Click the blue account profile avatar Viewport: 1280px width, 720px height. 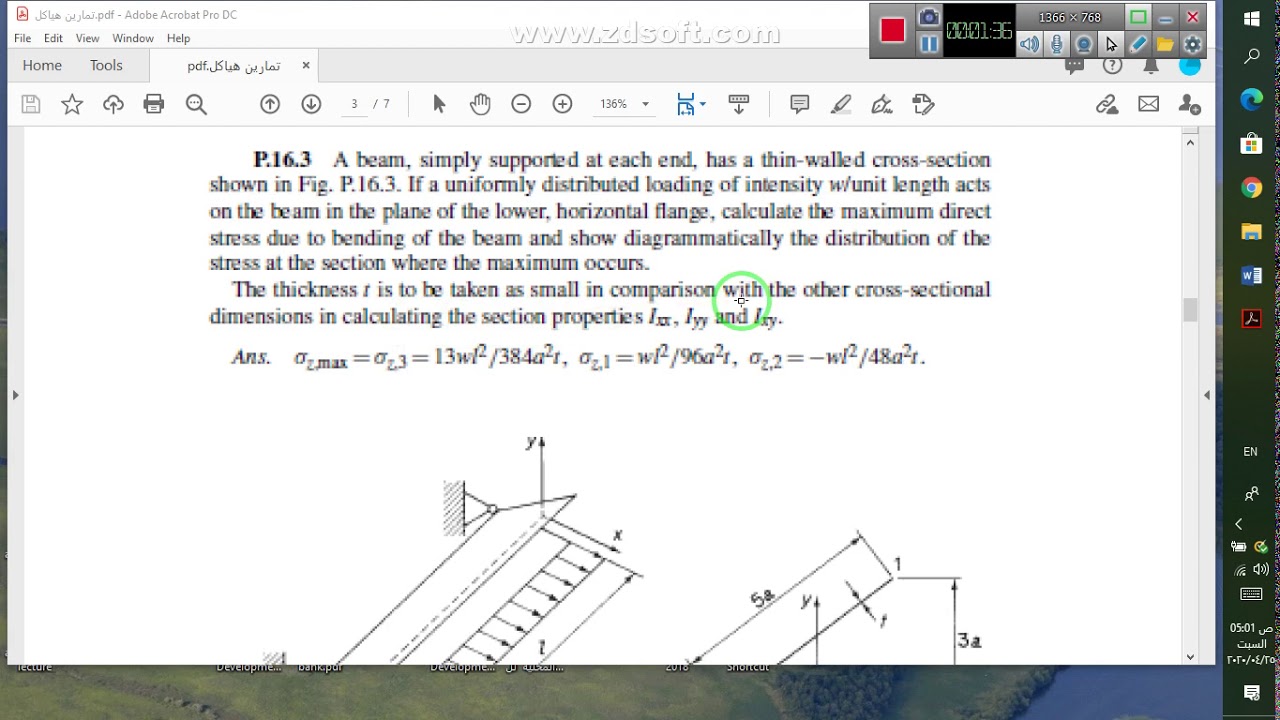point(1189,66)
